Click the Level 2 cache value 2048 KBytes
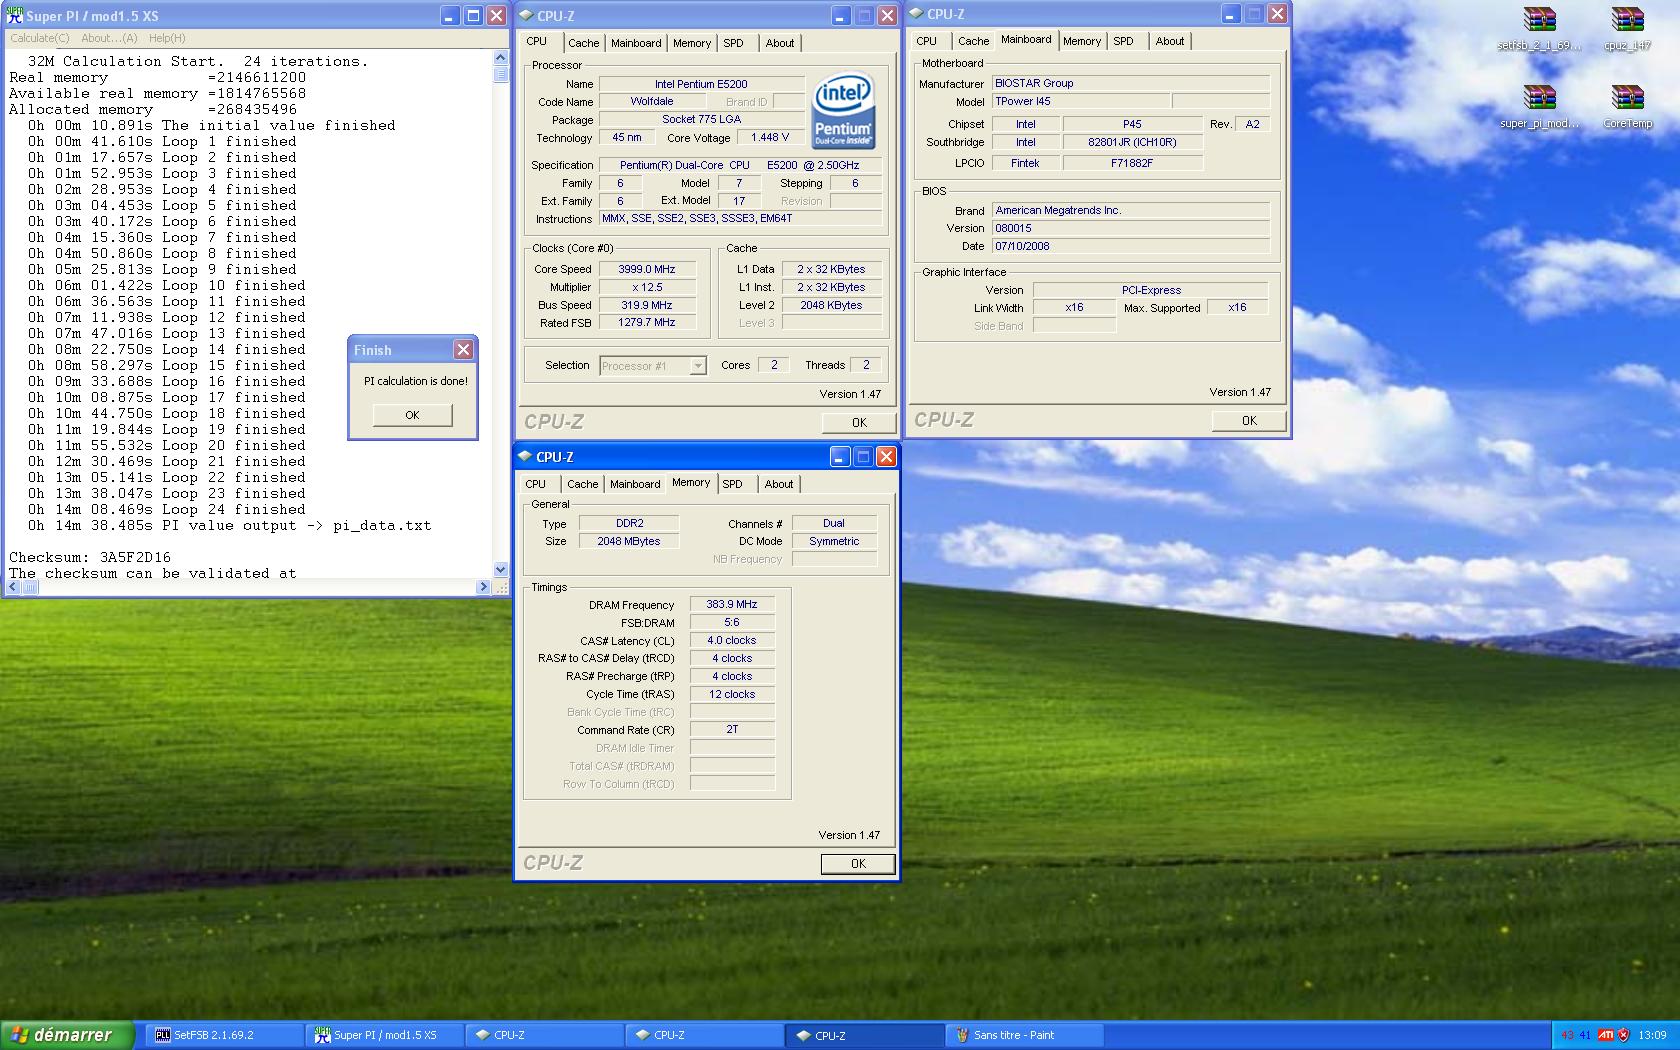This screenshot has height=1050, width=1680. (831, 305)
